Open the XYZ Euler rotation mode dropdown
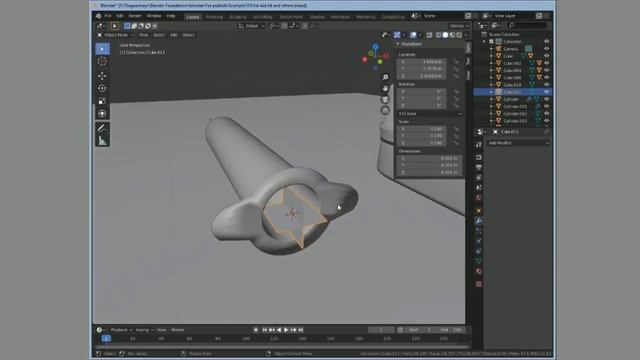The image size is (640, 360). [430, 114]
